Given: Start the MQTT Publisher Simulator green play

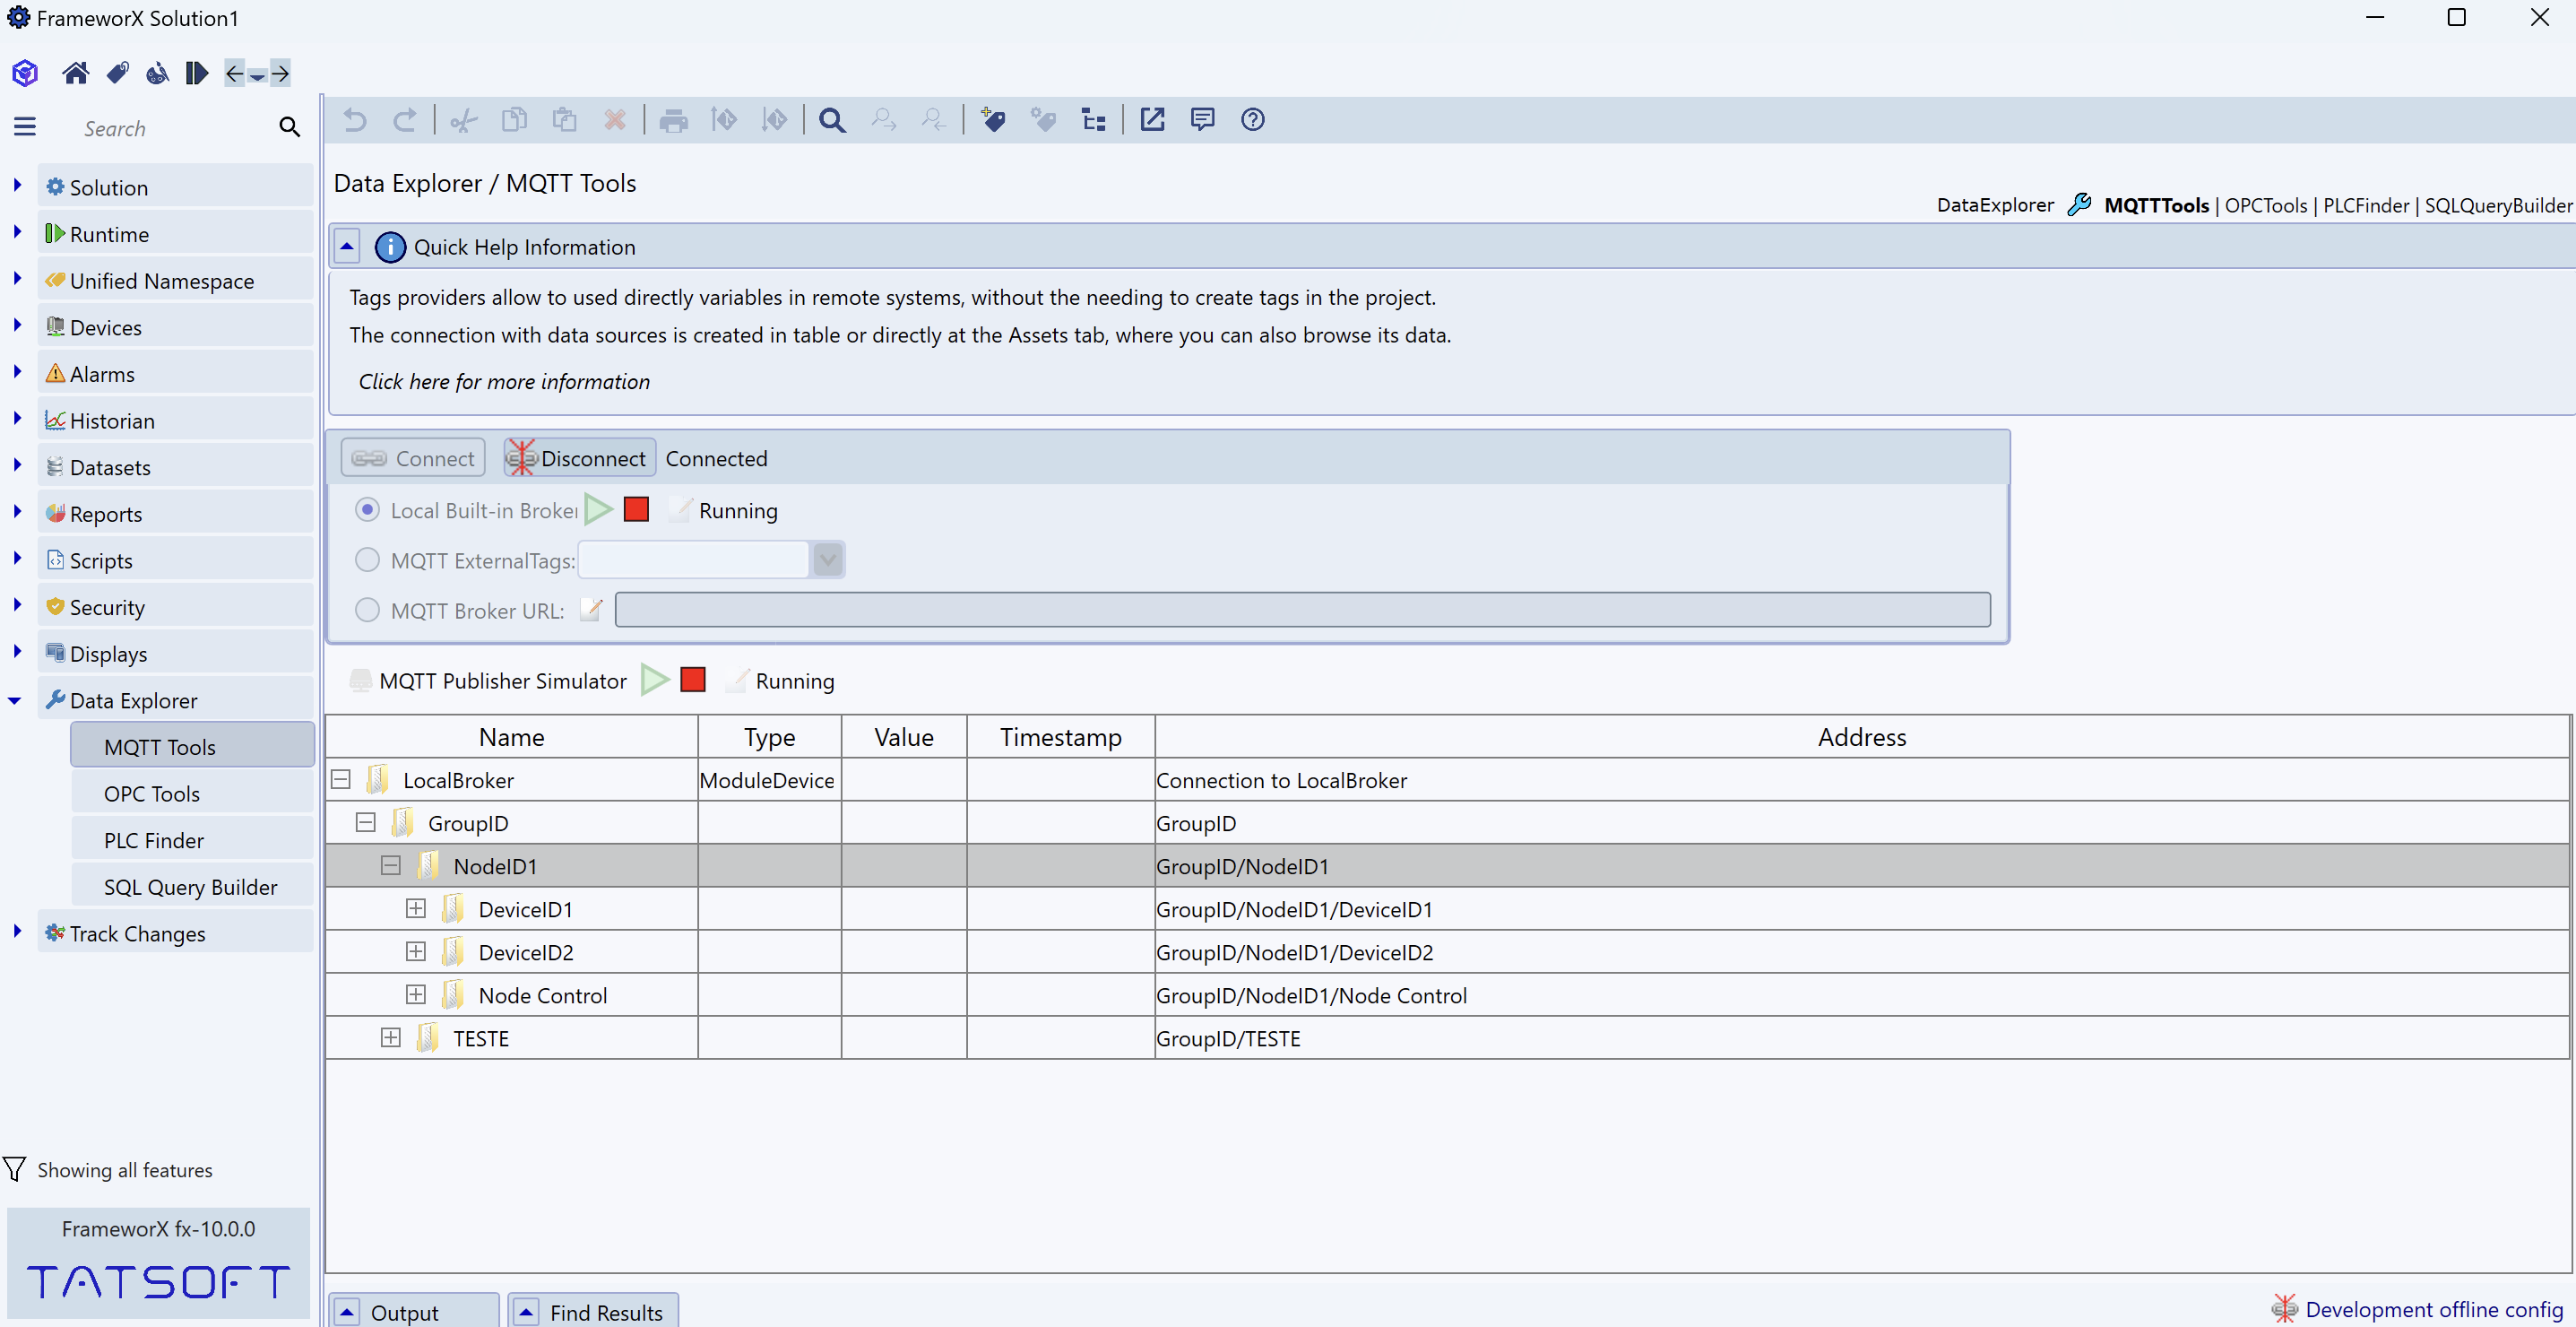Looking at the screenshot, I should tap(655, 680).
